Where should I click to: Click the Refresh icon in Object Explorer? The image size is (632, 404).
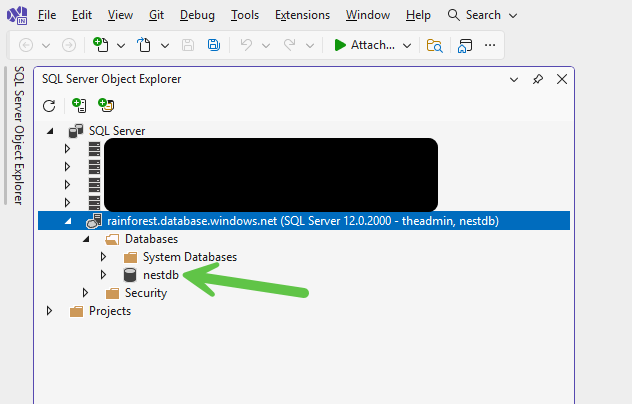pos(49,106)
